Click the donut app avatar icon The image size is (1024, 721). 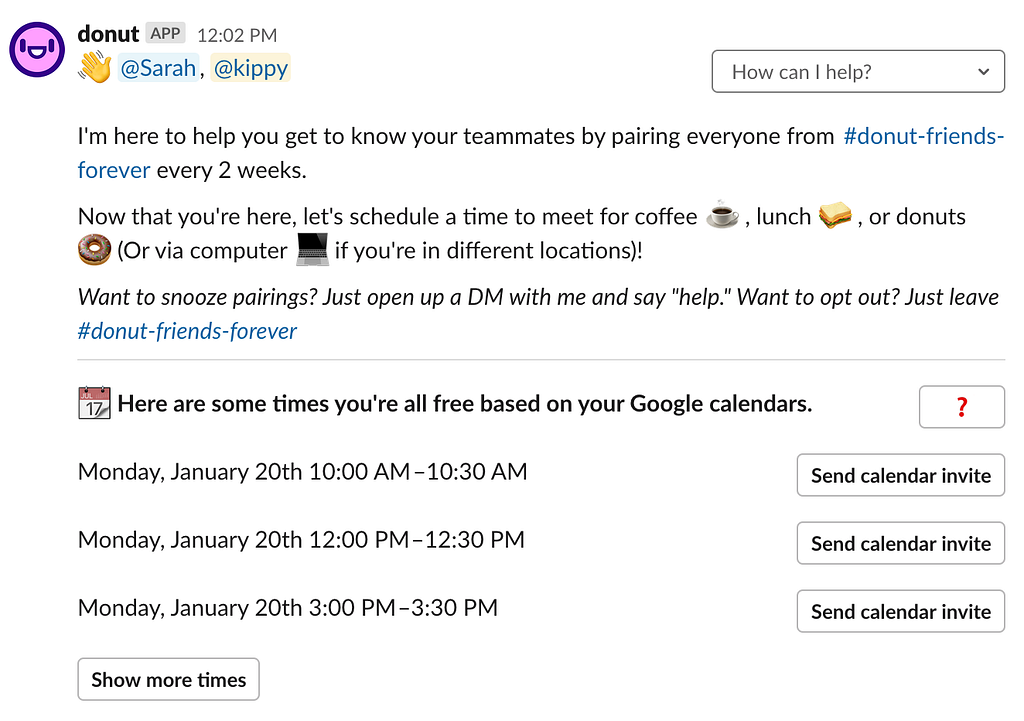(37, 50)
